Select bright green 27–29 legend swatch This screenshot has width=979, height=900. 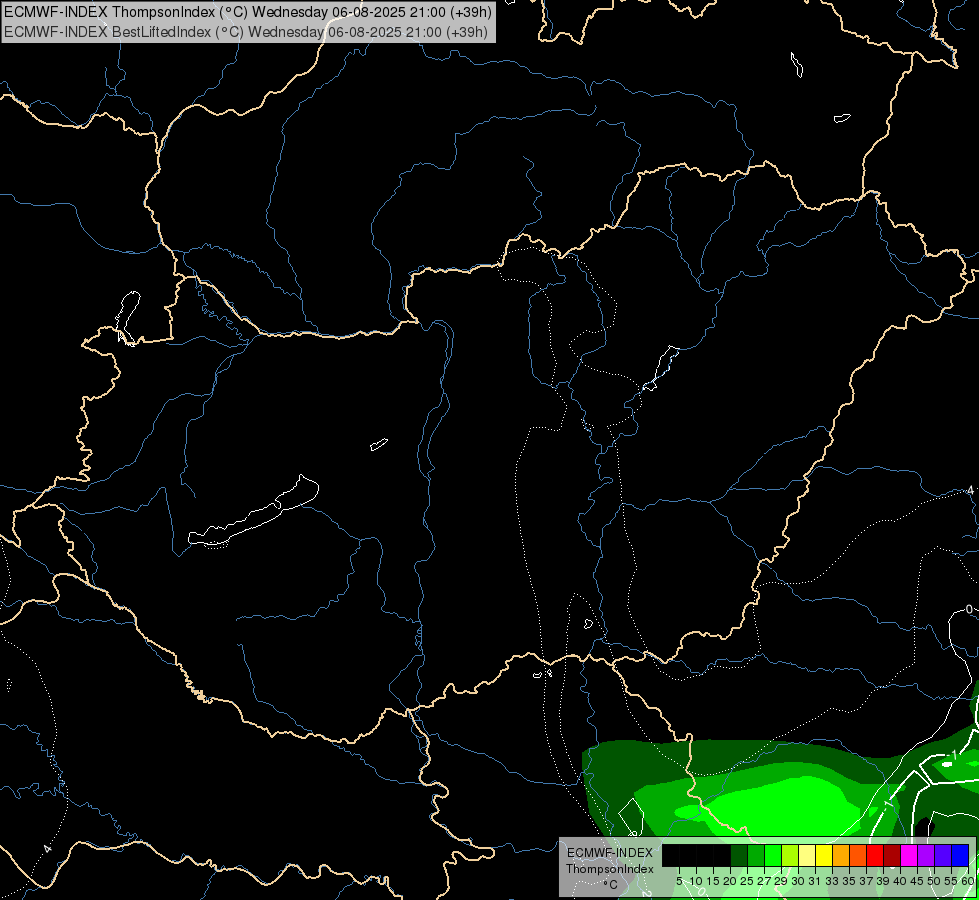tap(773, 855)
